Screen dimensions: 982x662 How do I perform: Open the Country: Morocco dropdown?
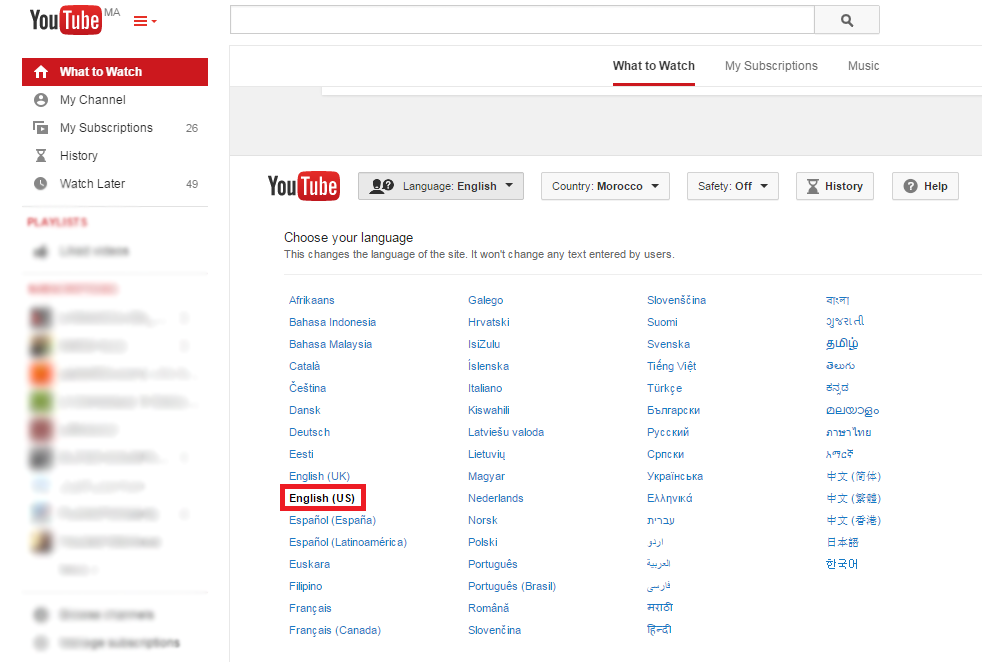pyautogui.click(x=605, y=186)
